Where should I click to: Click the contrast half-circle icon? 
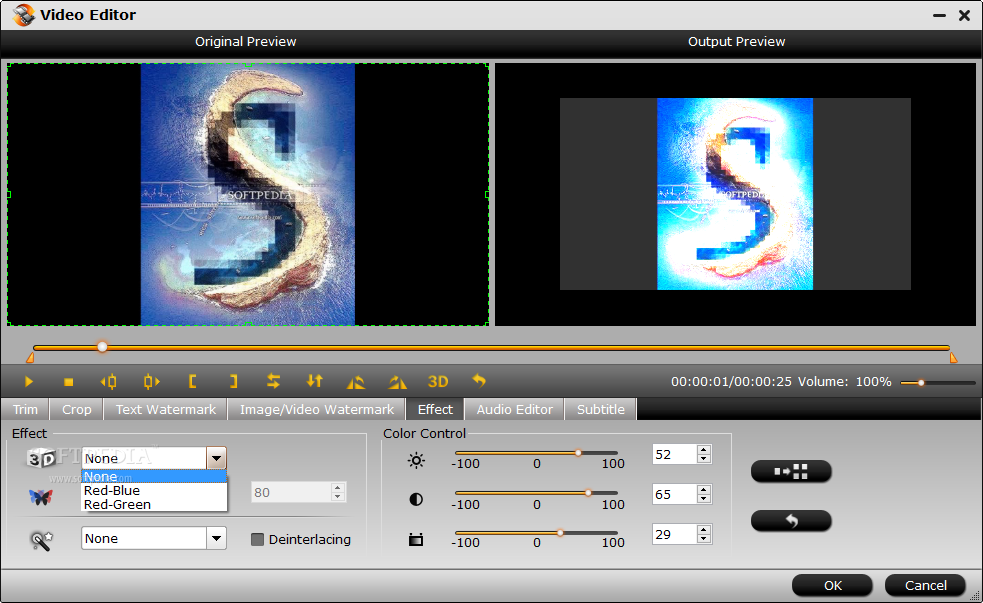point(416,500)
